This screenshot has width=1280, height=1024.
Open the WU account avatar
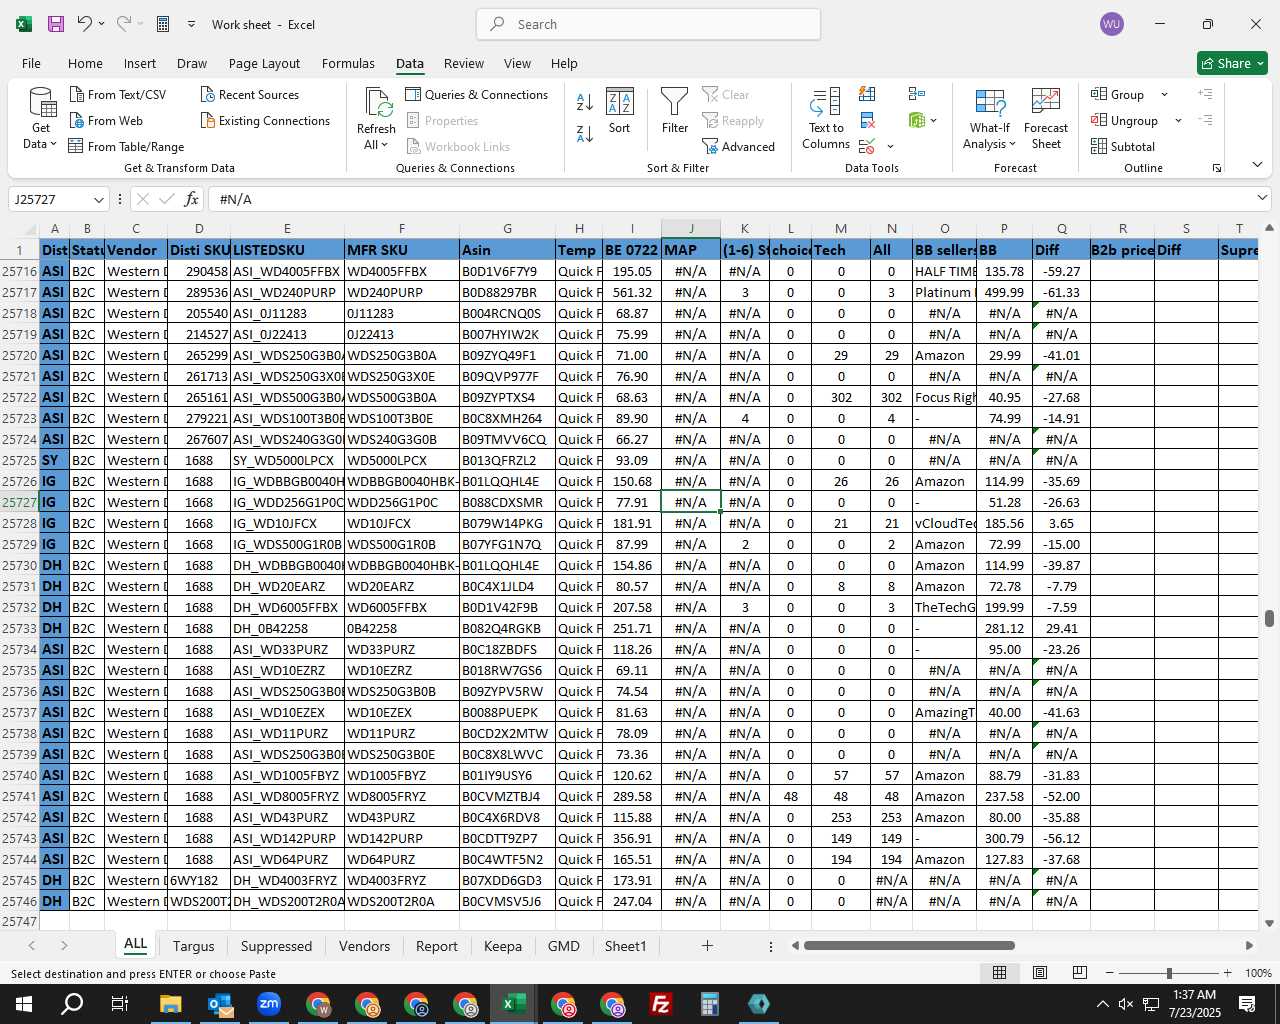1111,24
